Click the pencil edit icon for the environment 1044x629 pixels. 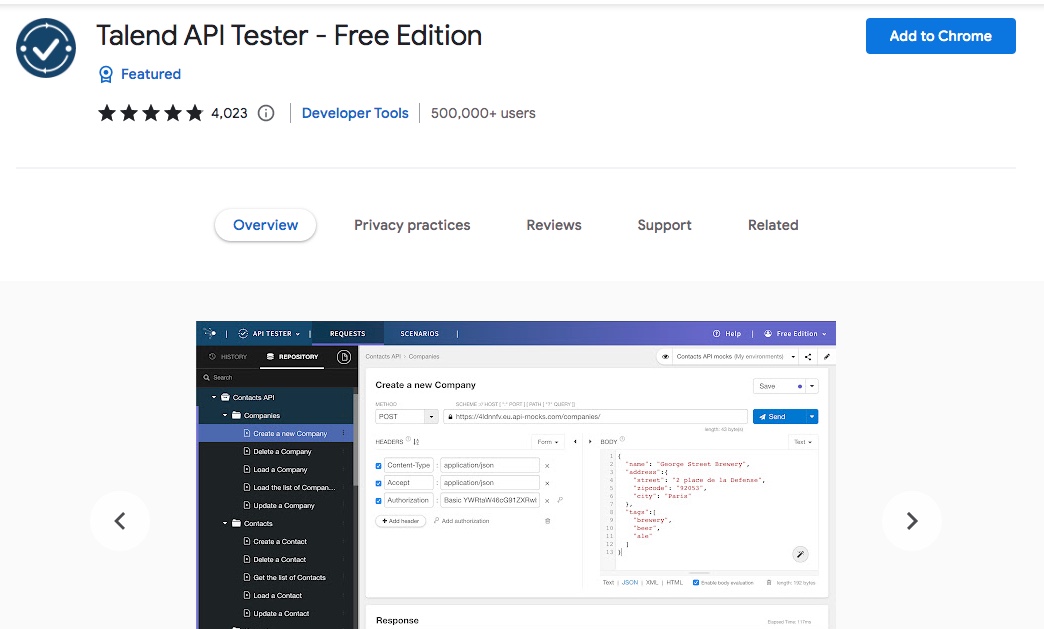click(827, 357)
